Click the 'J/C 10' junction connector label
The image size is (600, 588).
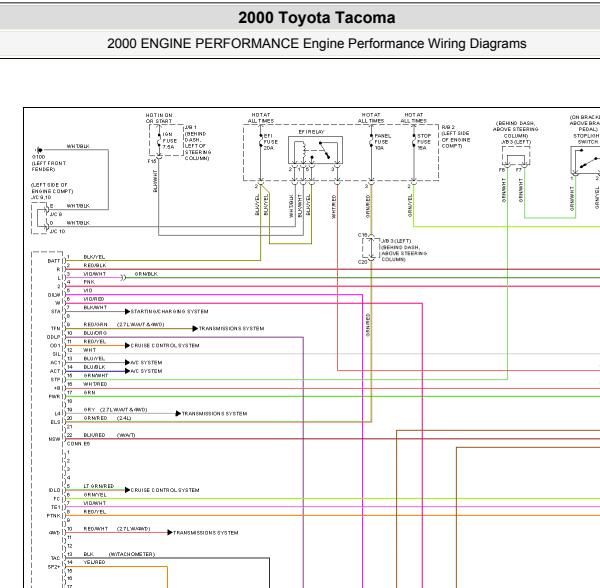click(x=57, y=231)
